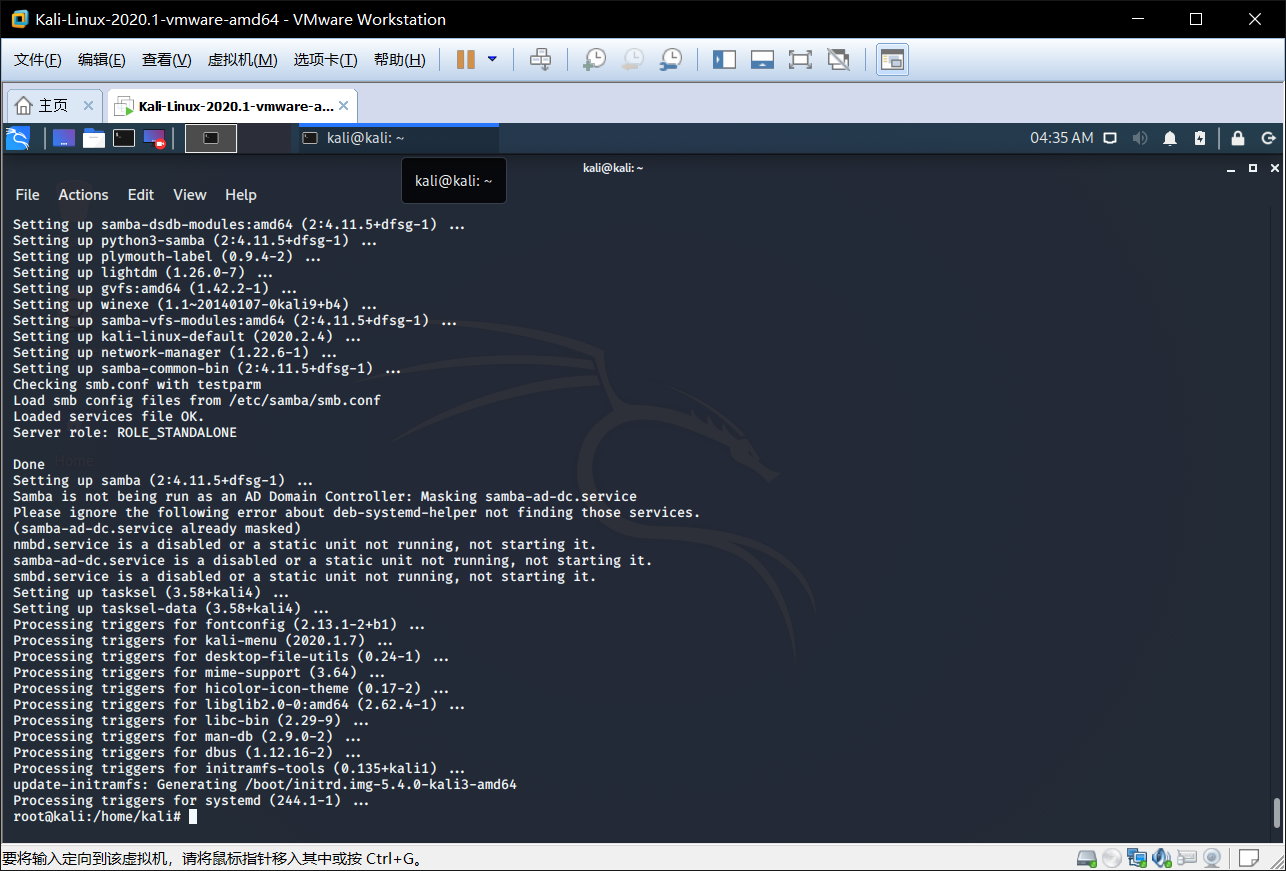
Task: Open the screen recorder icon in Kali panel
Action: tap(154, 138)
